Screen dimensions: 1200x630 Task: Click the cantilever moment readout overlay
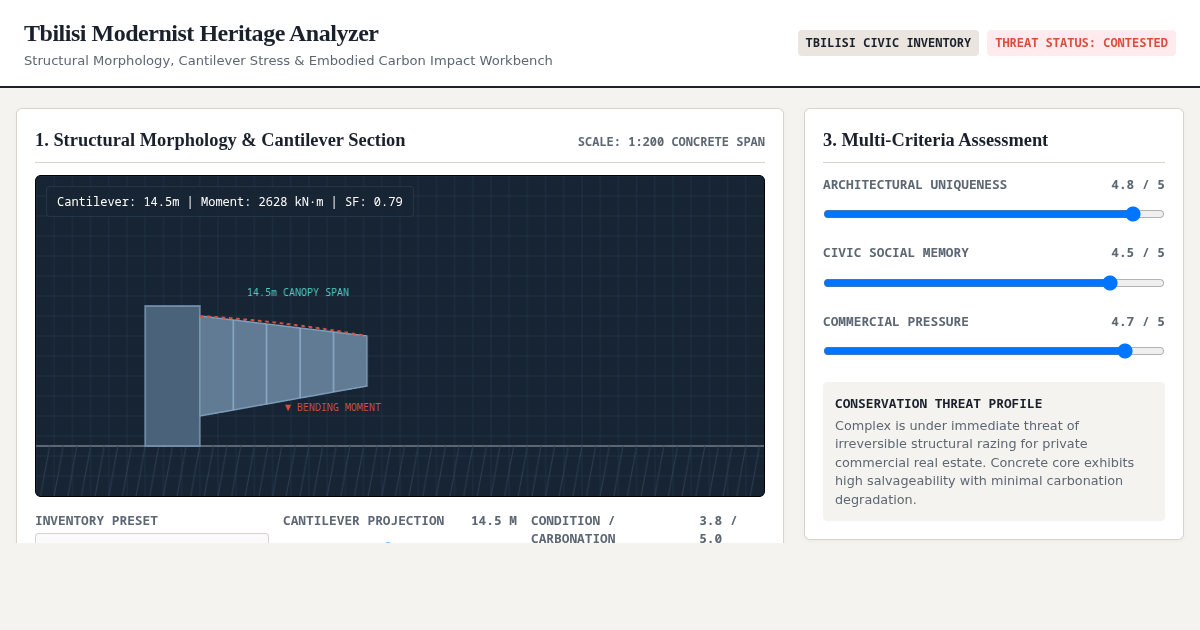230,202
